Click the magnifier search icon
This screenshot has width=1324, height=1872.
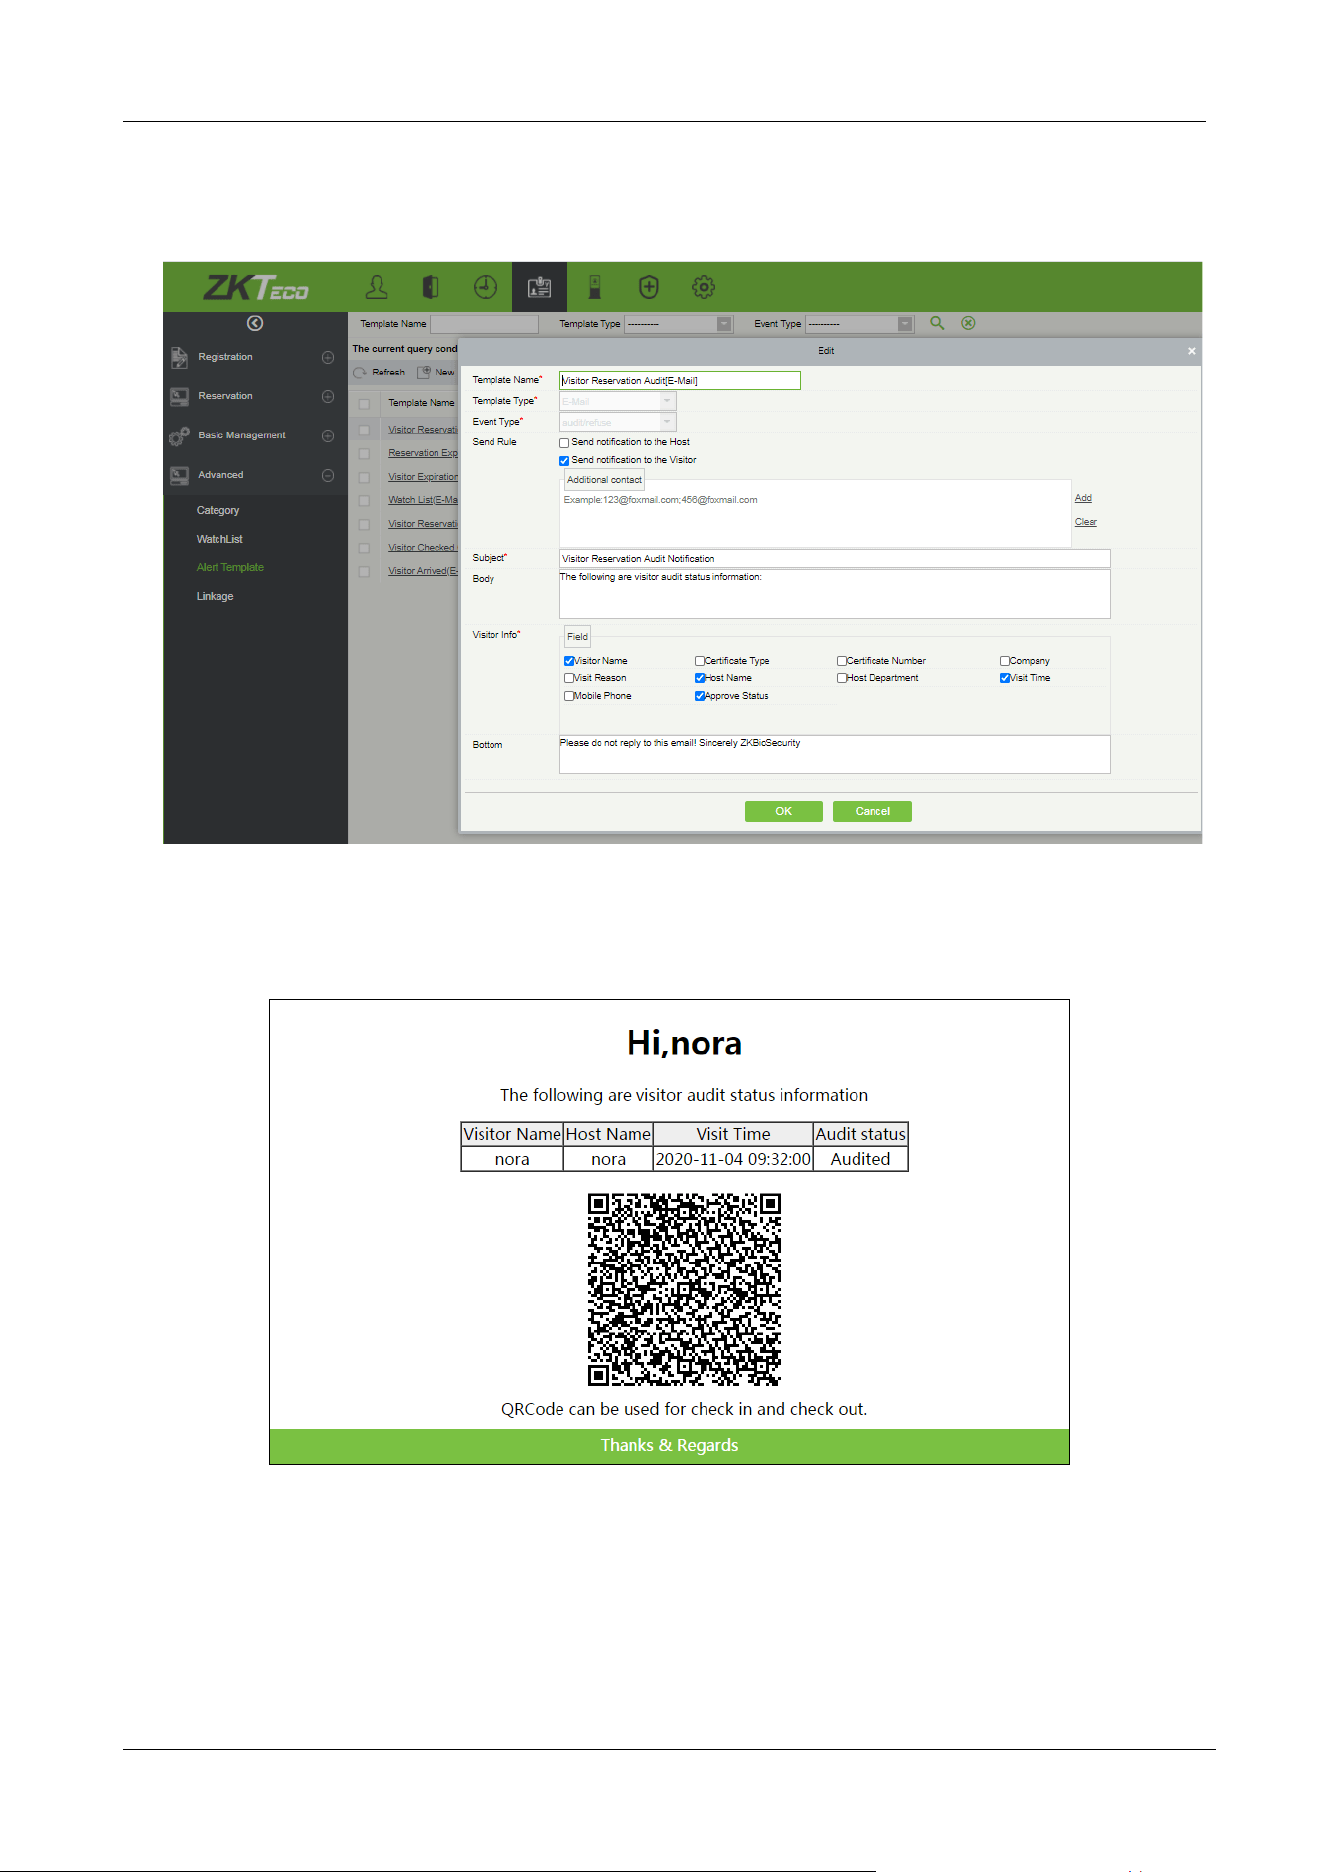click(x=937, y=323)
